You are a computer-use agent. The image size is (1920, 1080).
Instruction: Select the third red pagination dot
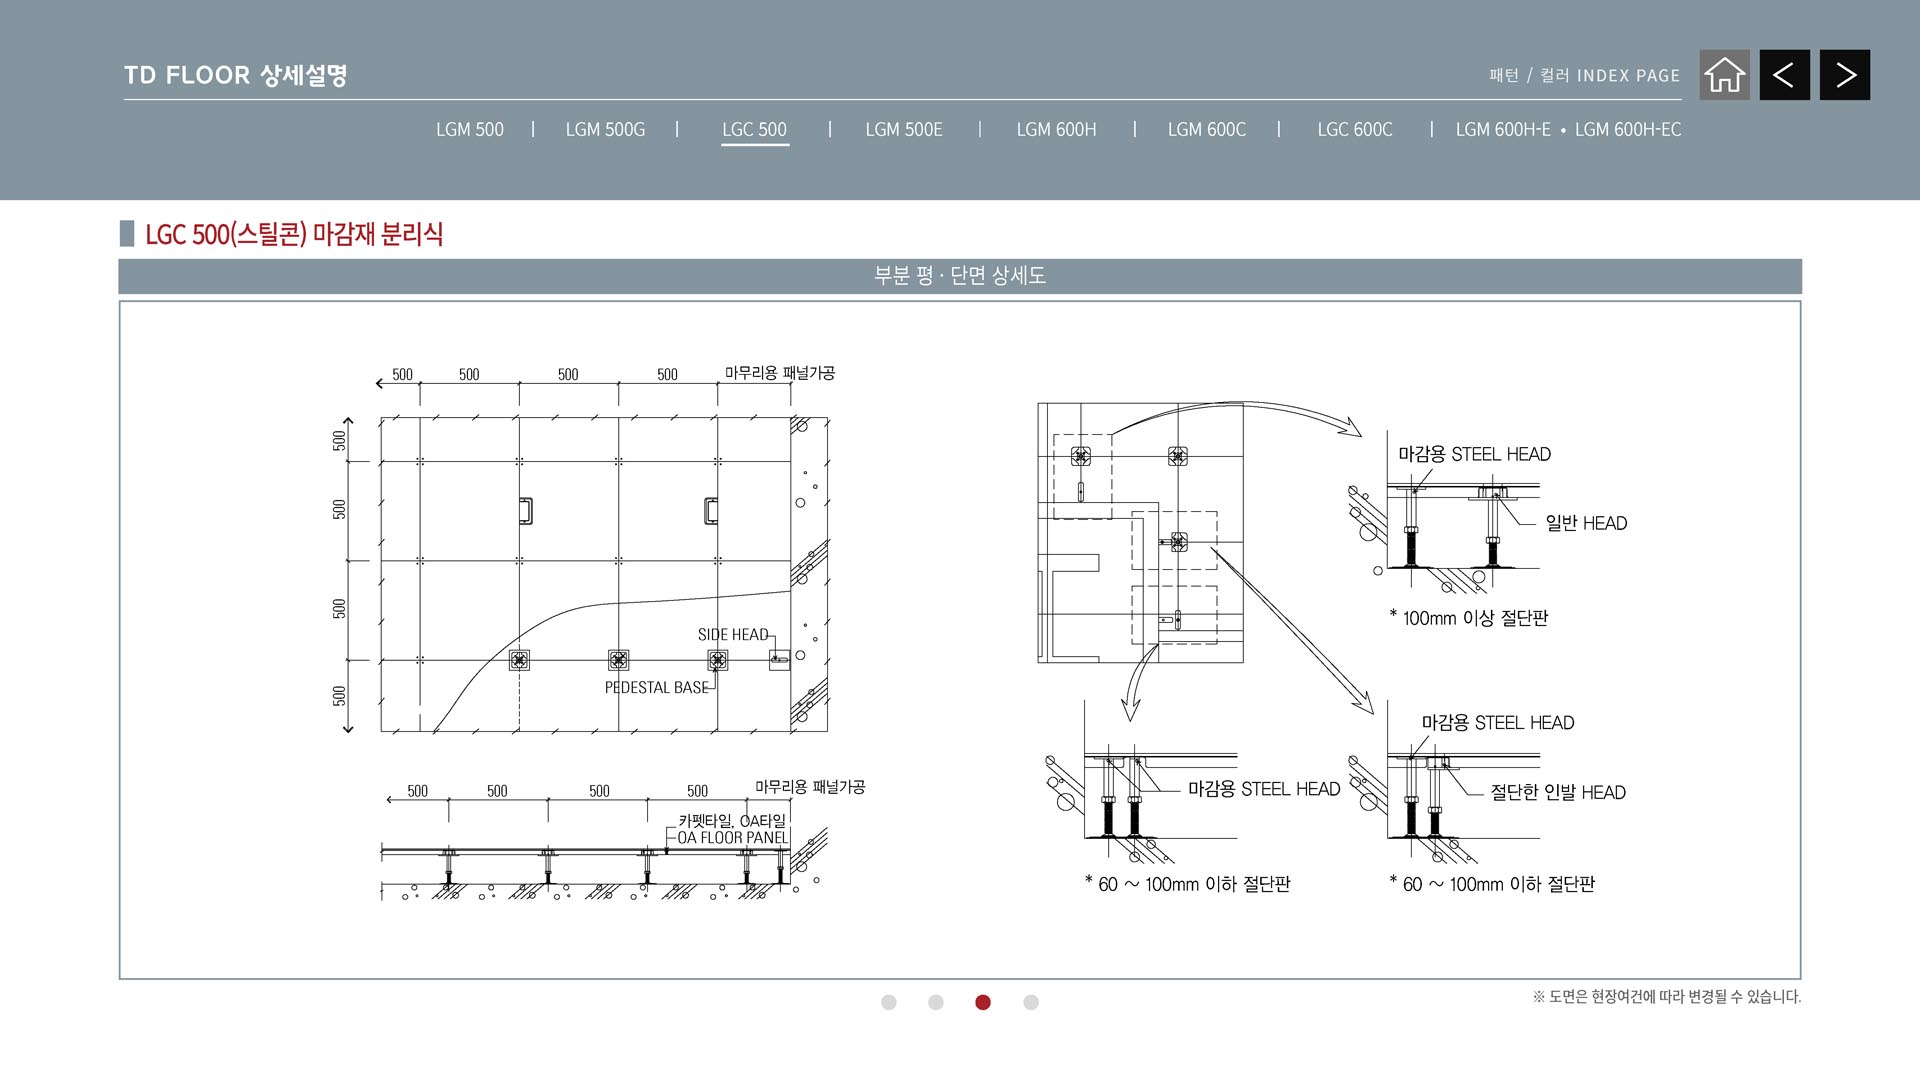[x=983, y=1002]
